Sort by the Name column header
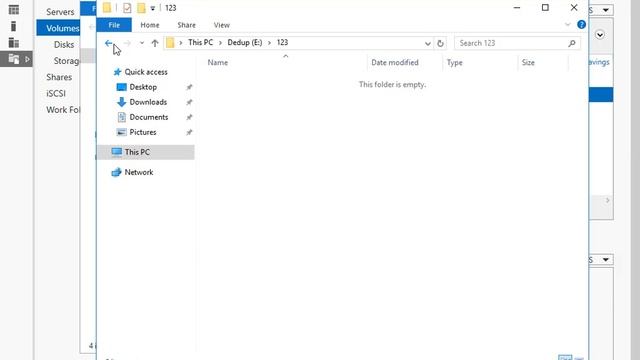 218,62
